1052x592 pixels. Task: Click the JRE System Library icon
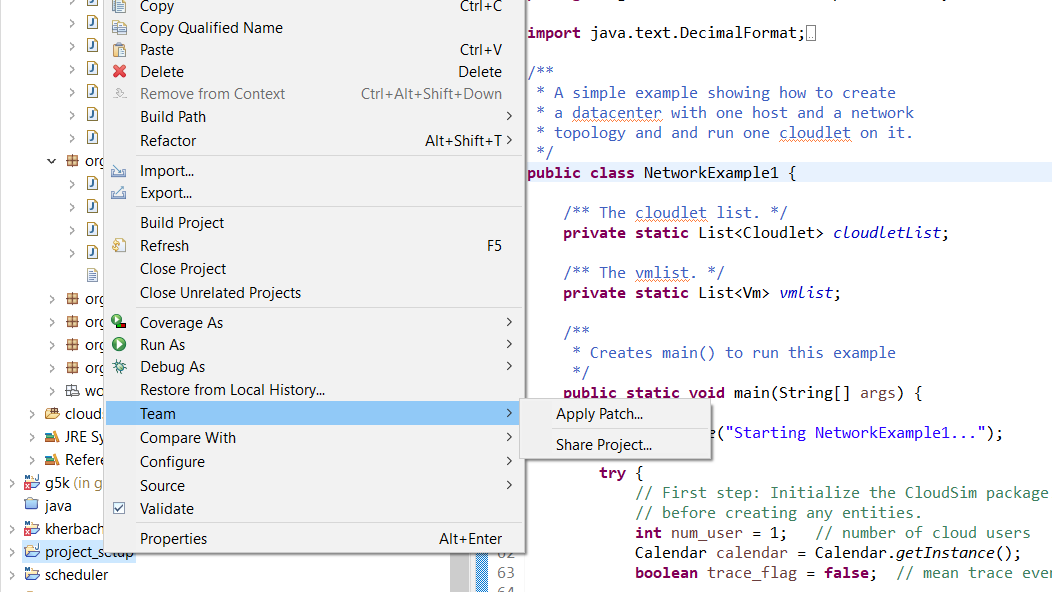[x=52, y=436]
